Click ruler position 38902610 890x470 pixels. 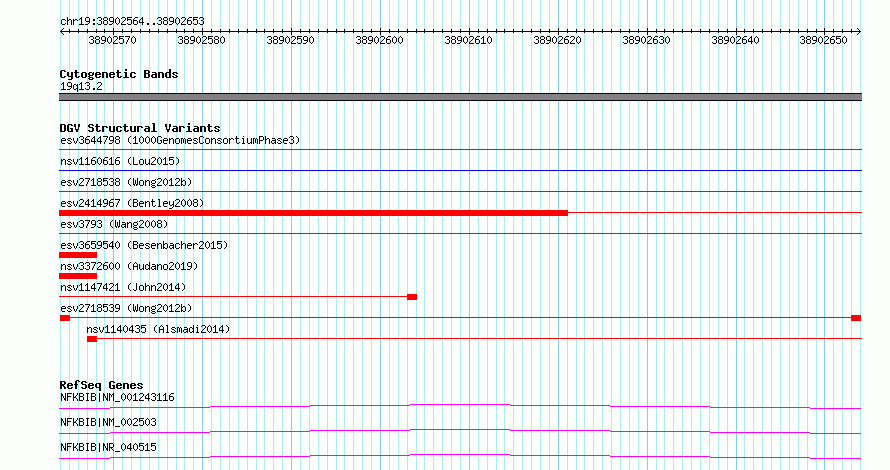[468, 40]
